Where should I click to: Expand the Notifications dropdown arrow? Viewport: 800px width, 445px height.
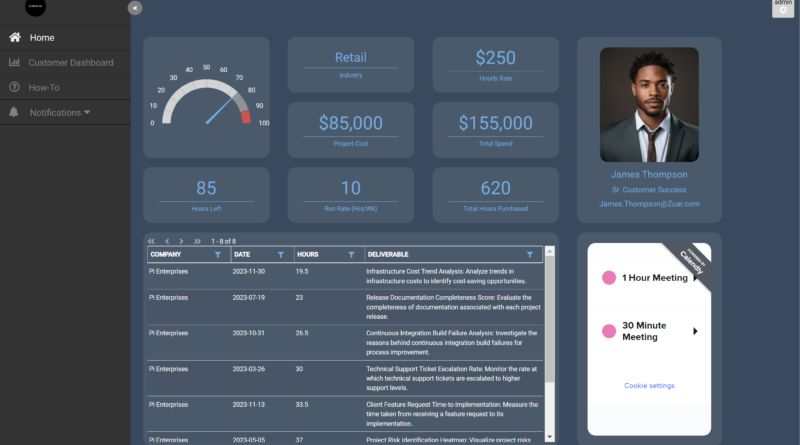click(87, 112)
